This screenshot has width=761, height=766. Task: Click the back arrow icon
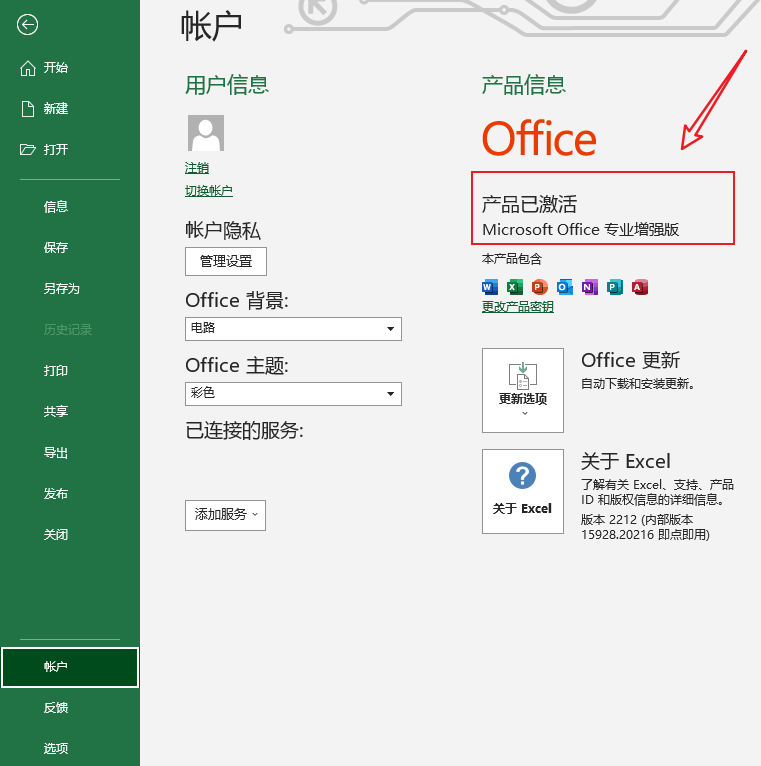[x=28, y=25]
